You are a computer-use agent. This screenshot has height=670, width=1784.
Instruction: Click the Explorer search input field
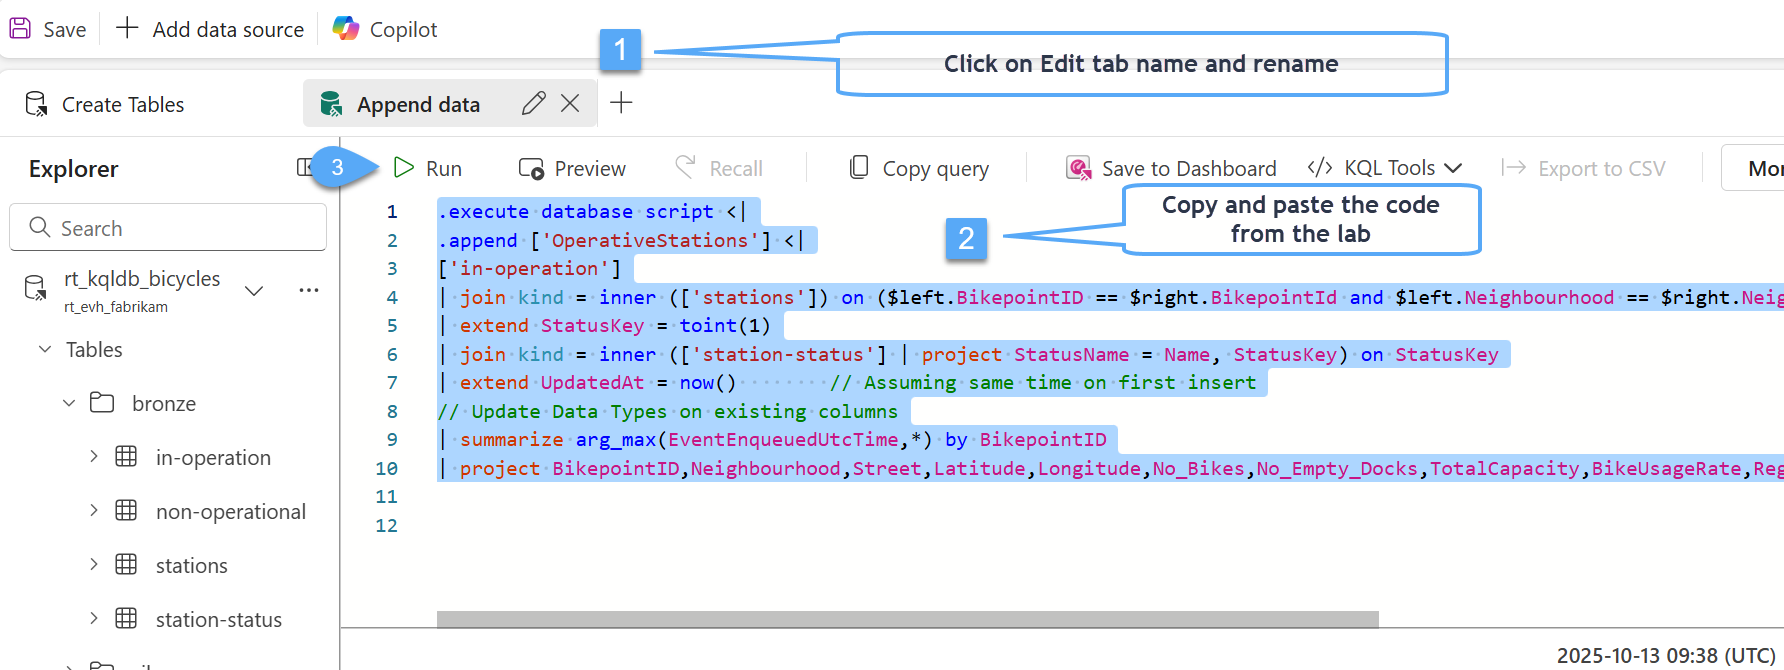pyautogui.click(x=168, y=228)
